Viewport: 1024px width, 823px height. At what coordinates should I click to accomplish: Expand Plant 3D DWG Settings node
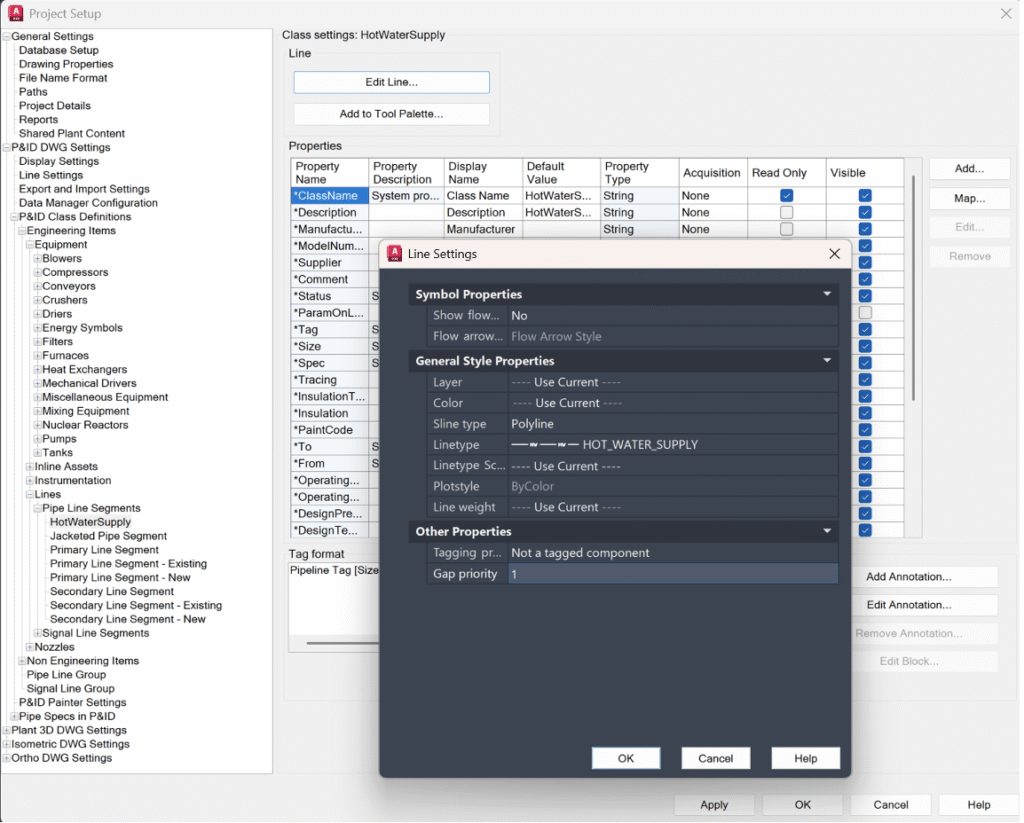click(x=7, y=730)
